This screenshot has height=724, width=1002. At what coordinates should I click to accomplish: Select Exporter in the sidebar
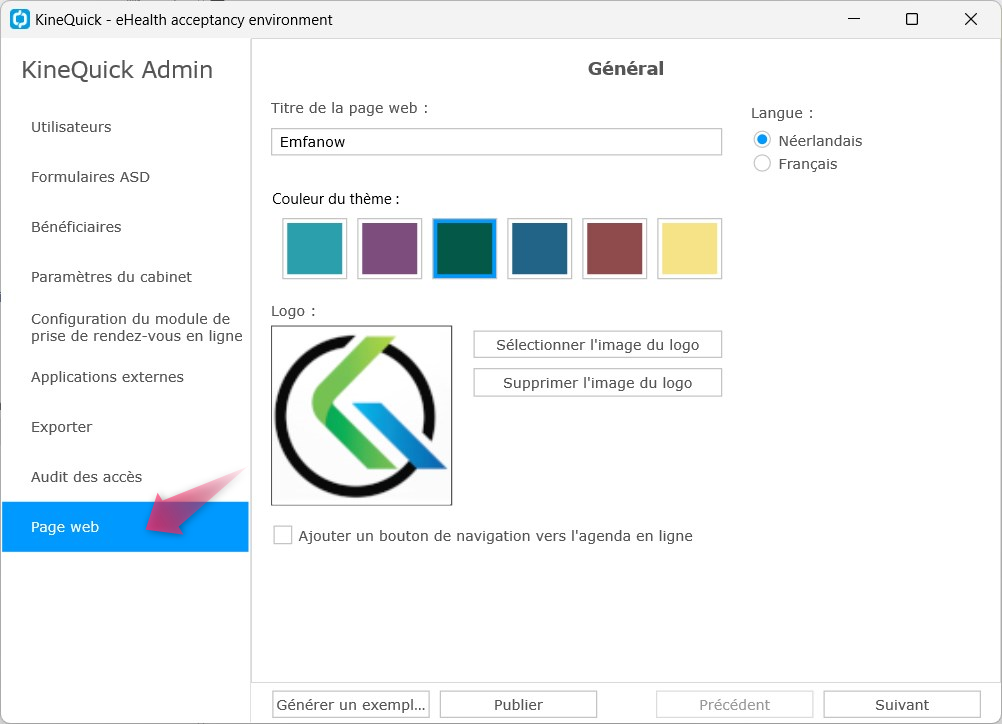pyautogui.click(x=61, y=427)
